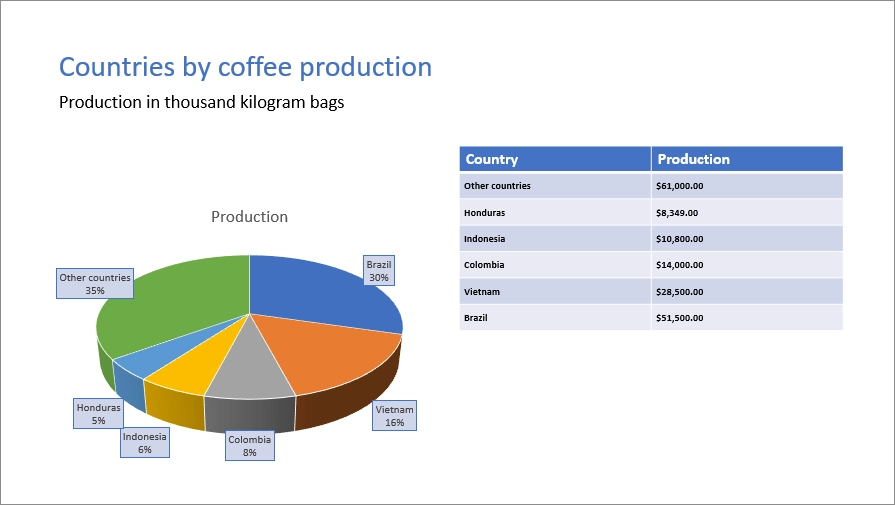This screenshot has height=505, width=895.
Task: Select the title 'Countries by coffee production'
Action: coord(245,67)
